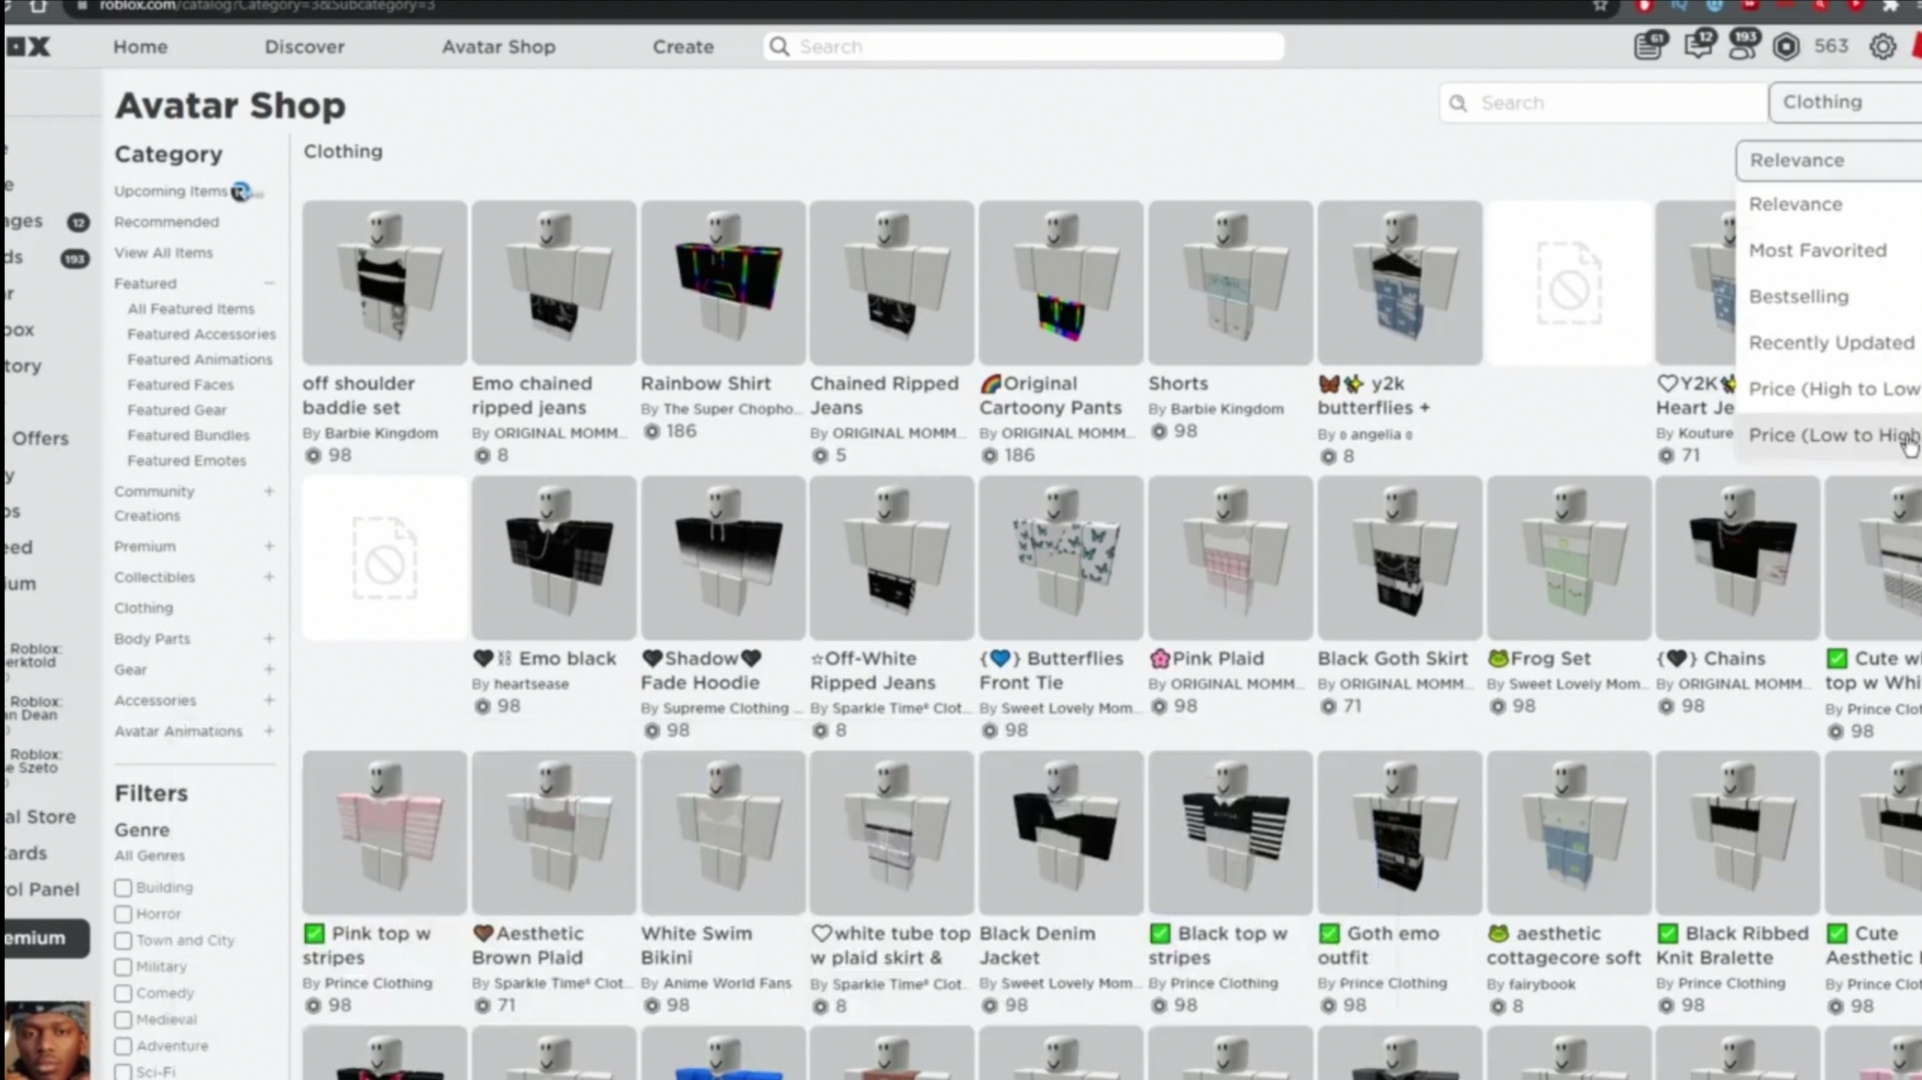Check the Building genre checkbox
Screen dimensions: 1922x1080
[x=123, y=888]
